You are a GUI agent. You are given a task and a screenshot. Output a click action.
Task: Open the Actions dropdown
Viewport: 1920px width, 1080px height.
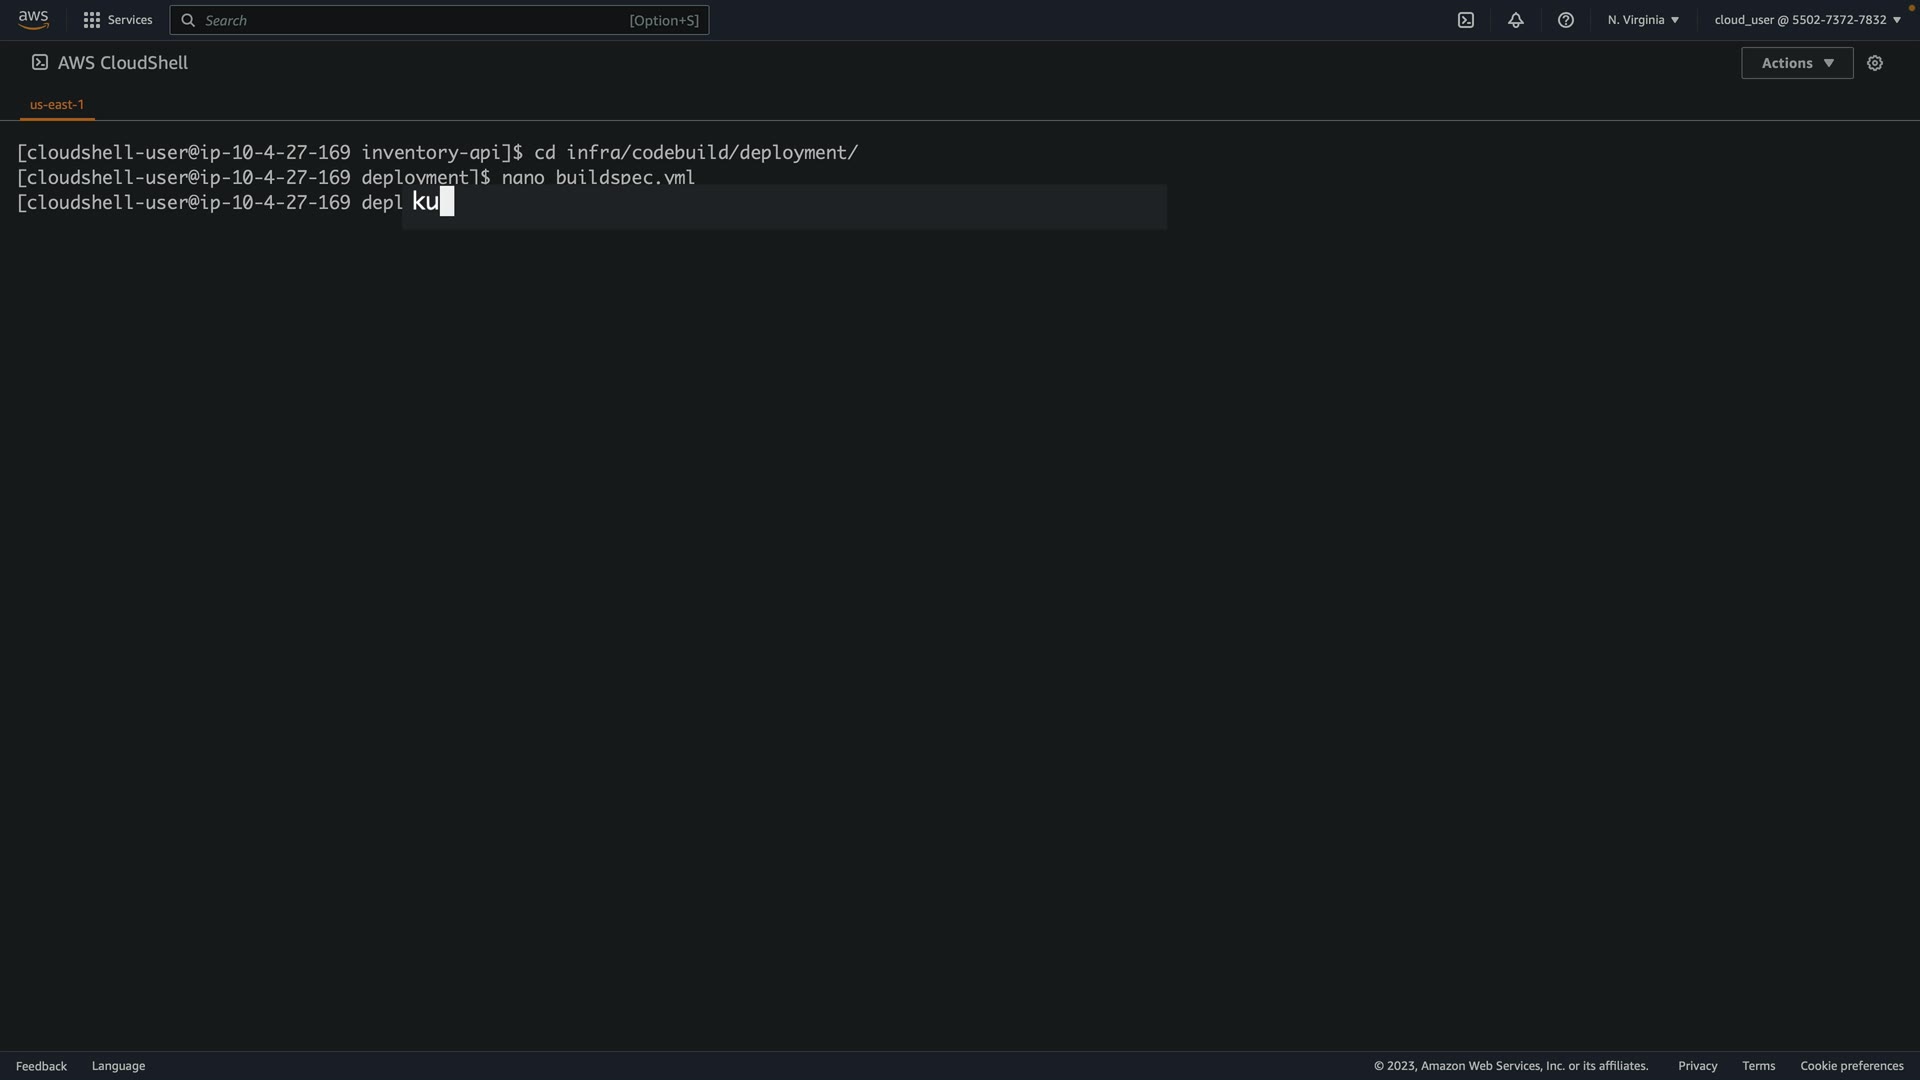point(1797,63)
